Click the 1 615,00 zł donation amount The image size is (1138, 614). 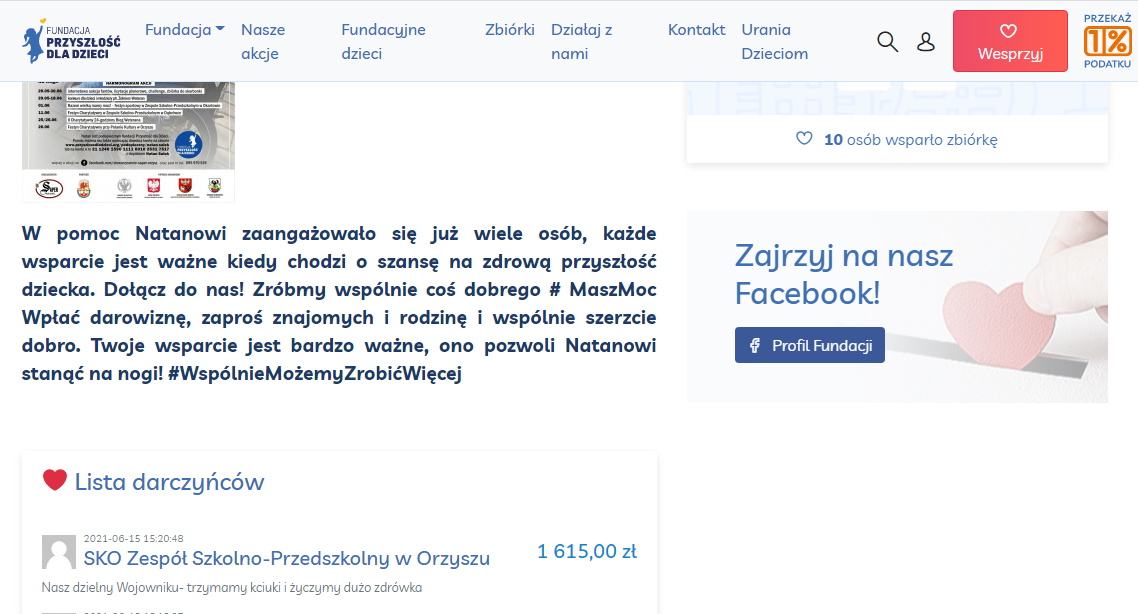pos(587,552)
